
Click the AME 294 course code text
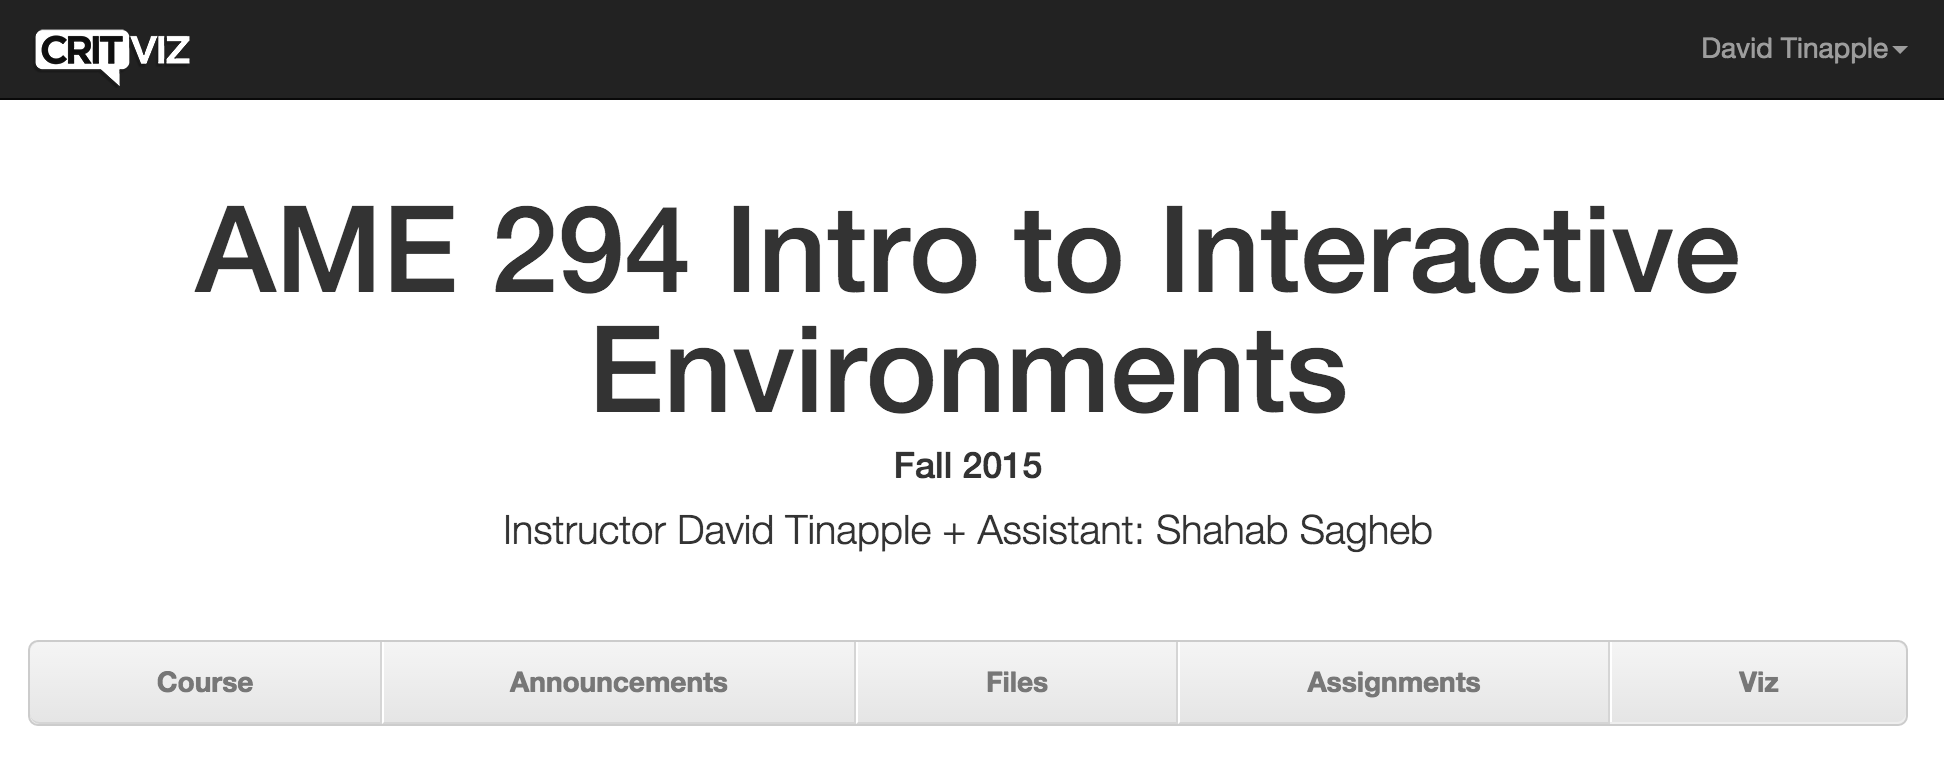(441, 250)
